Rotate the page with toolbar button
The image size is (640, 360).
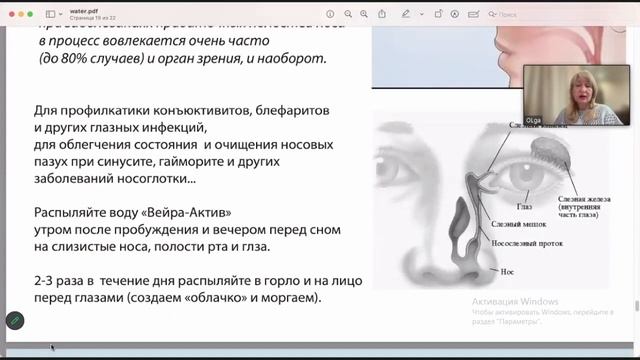438,14
